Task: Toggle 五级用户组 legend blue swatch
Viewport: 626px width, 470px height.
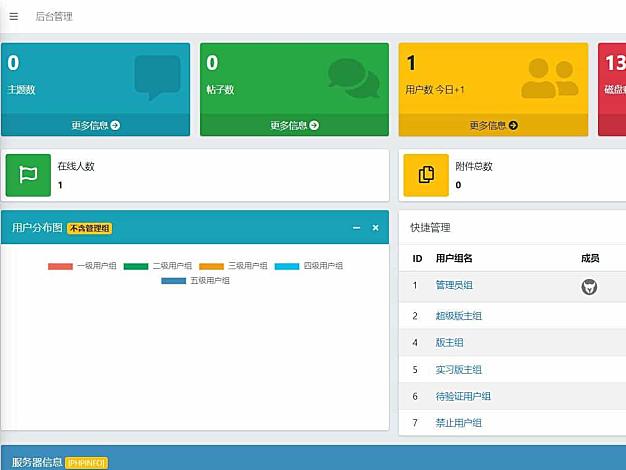Action: click(173, 281)
